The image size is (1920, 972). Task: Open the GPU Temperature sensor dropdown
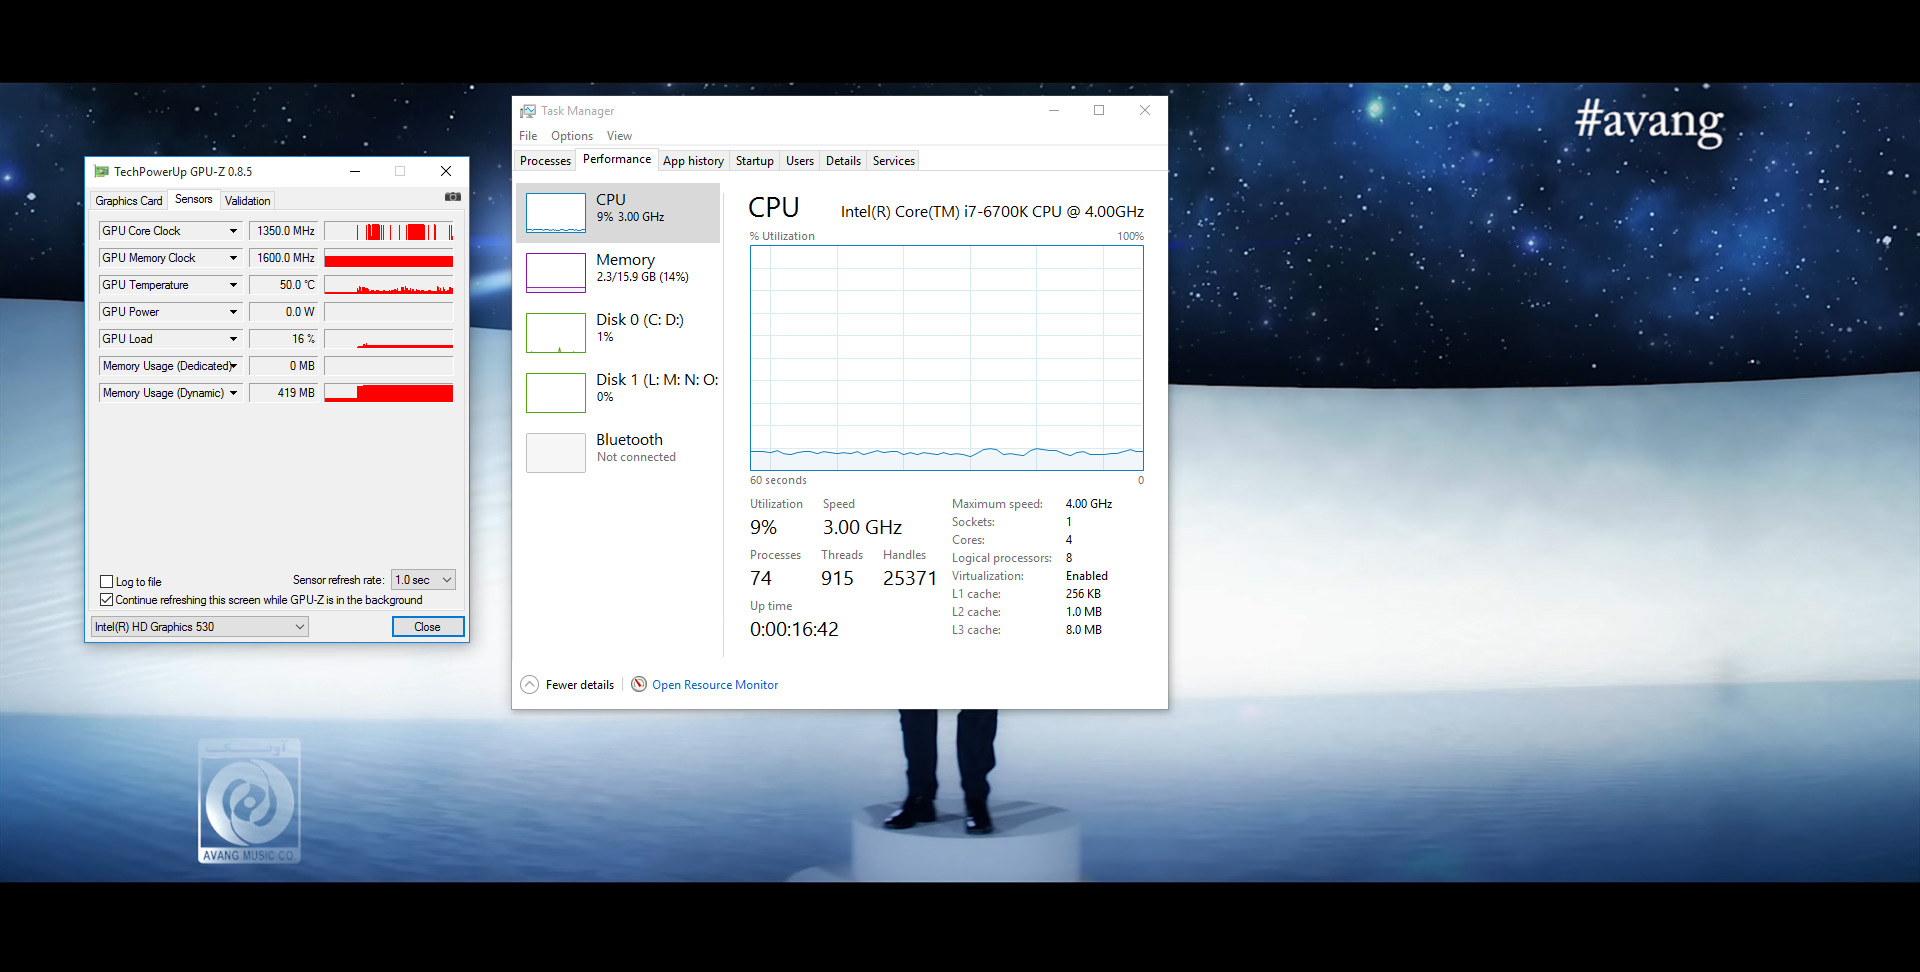(233, 285)
